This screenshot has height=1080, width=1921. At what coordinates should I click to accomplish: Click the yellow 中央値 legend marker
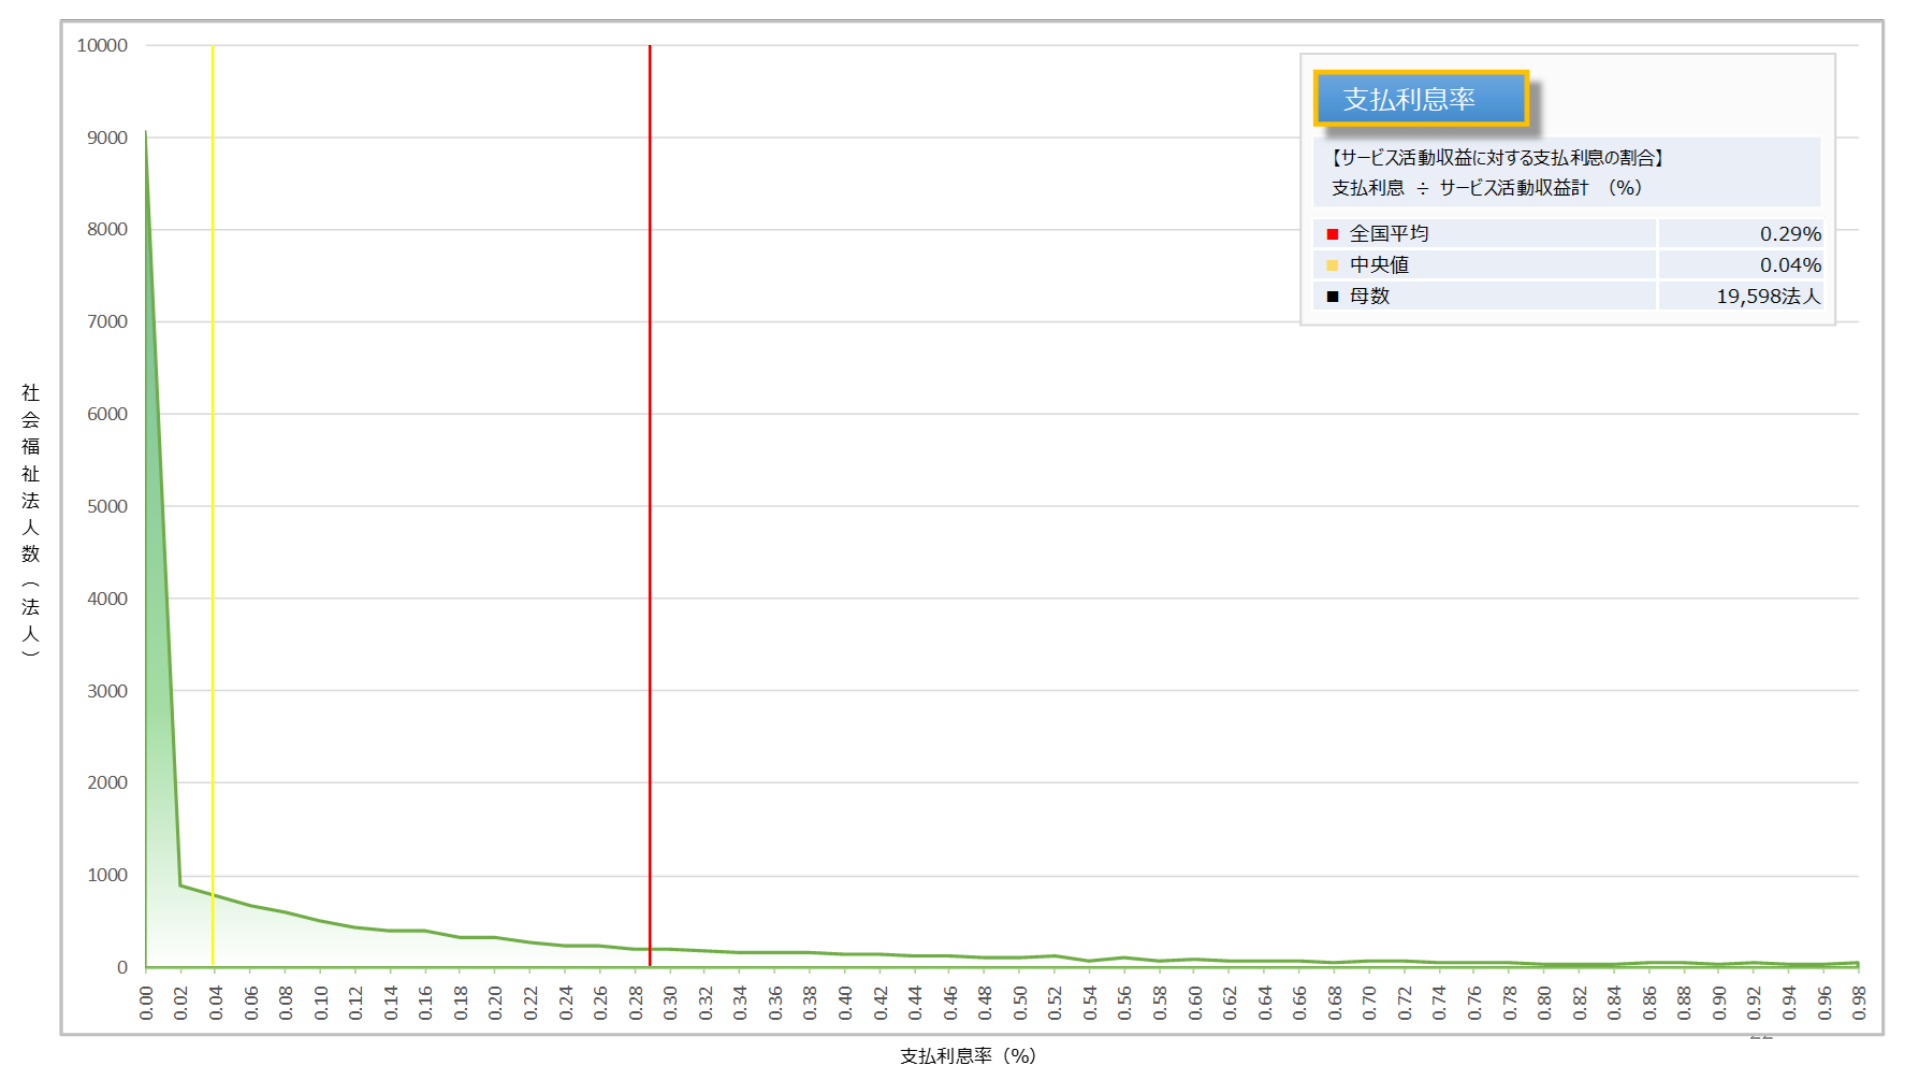click(x=1332, y=265)
